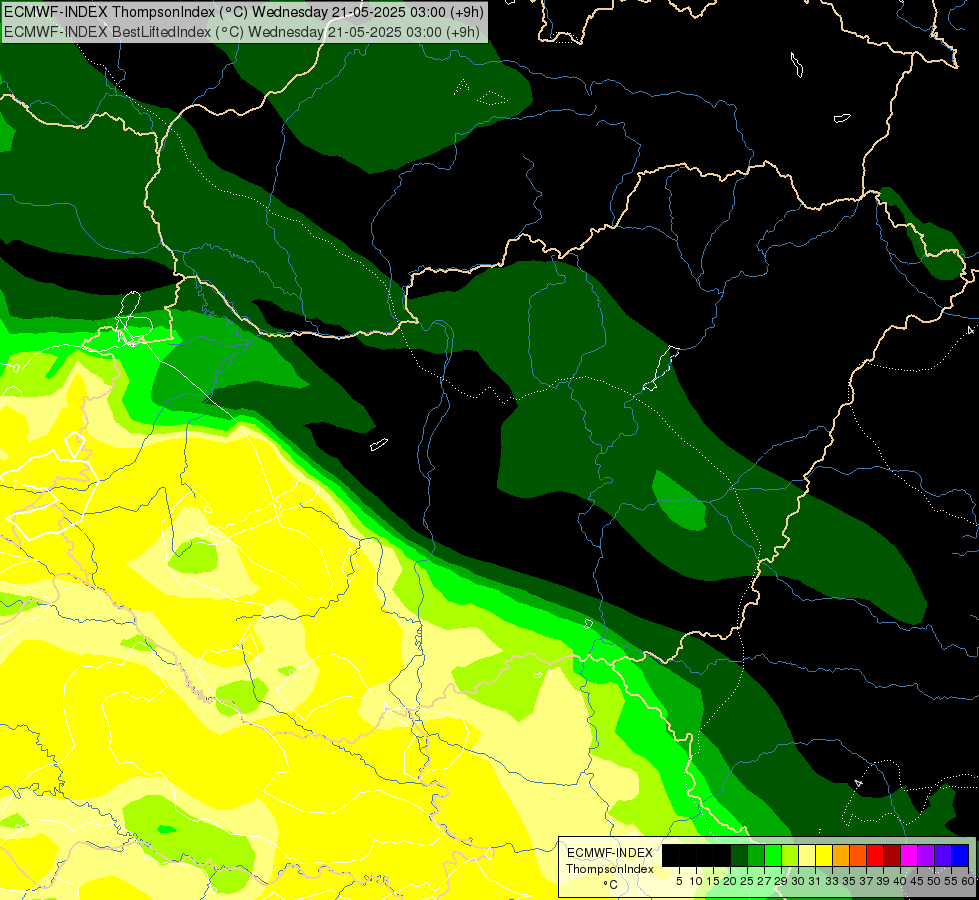The width and height of the screenshot is (979, 900).
Task: Click the legend tick value "40"
Action: pos(900,881)
